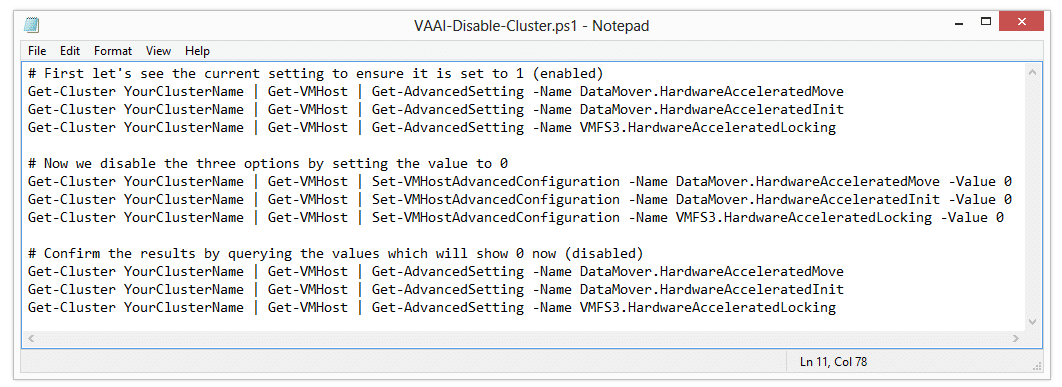The image size is (1062, 387).
Task: Click the Set-VMHostAdvancedConfiguration HardwareAcceleratedLocking line
Action: 515,218
